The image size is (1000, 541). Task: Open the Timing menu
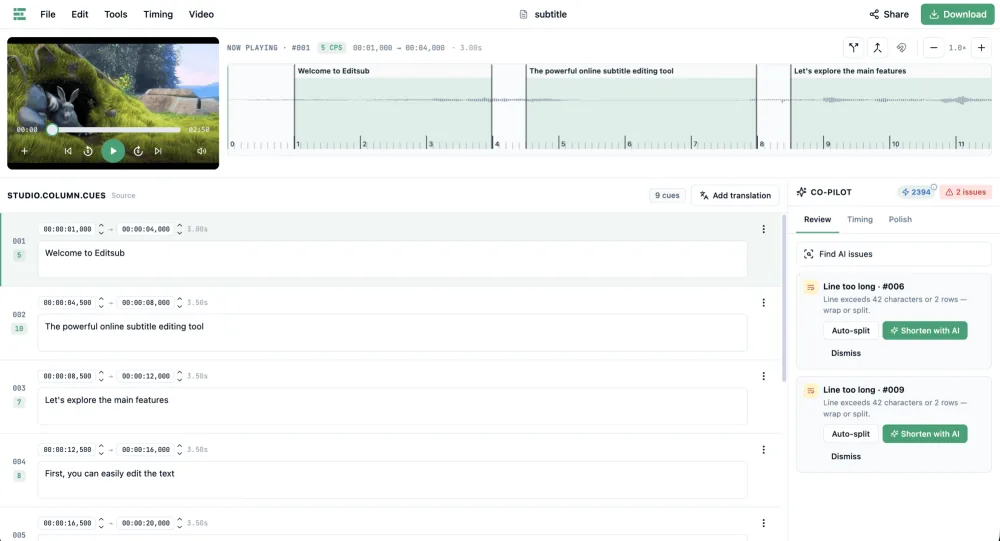coord(158,14)
